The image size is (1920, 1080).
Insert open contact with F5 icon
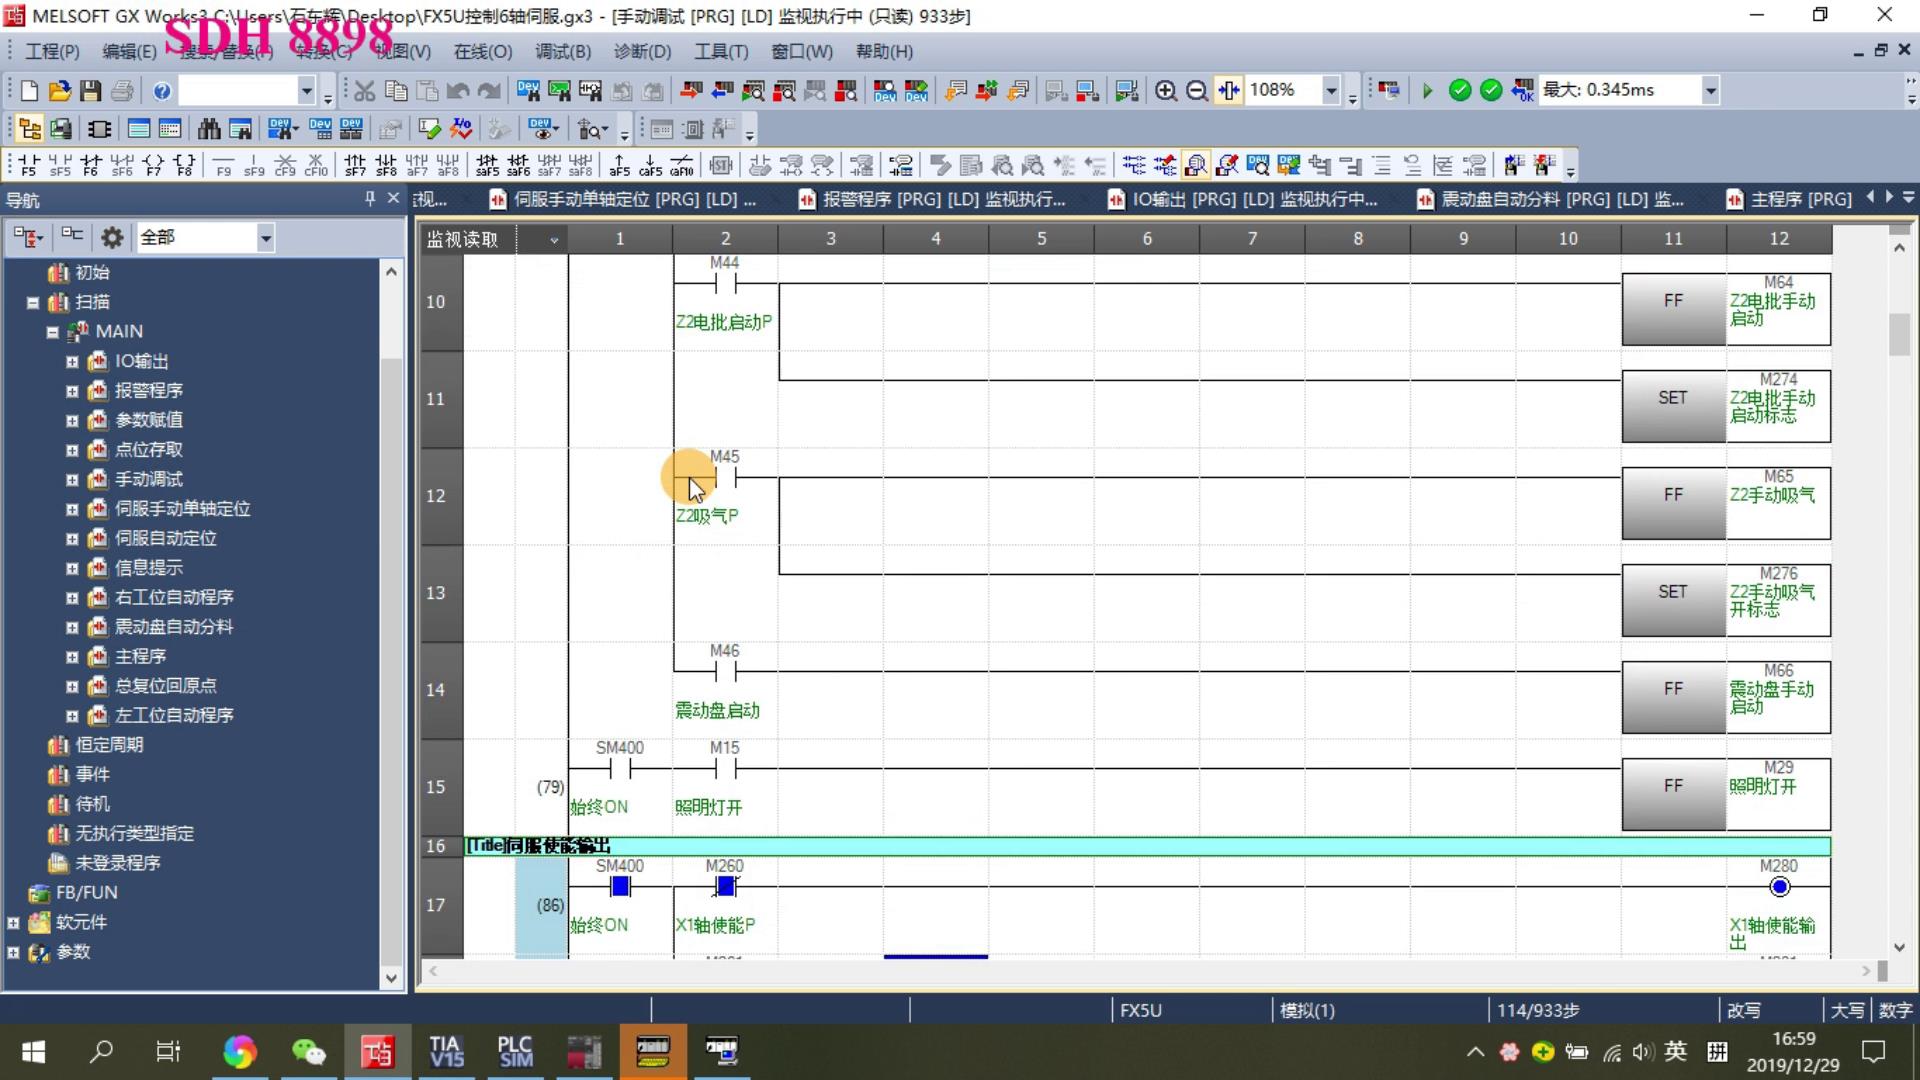[x=29, y=165]
